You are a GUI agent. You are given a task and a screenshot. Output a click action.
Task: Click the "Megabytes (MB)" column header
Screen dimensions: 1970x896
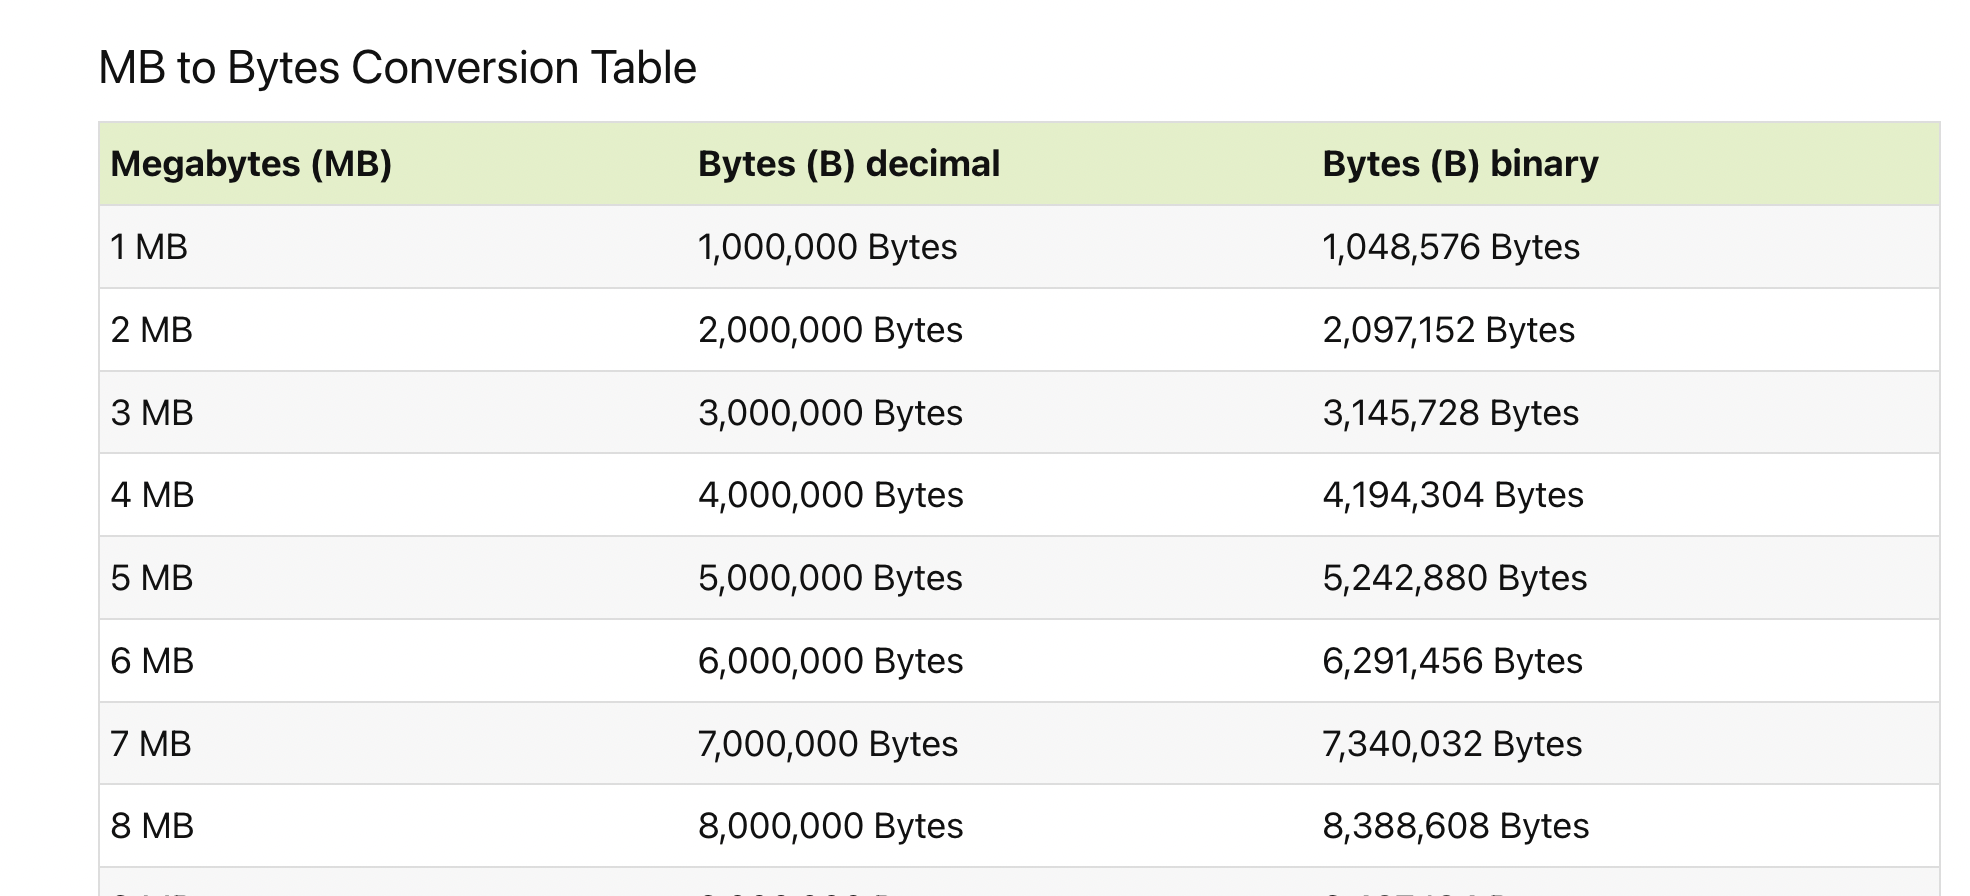click(251, 164)
